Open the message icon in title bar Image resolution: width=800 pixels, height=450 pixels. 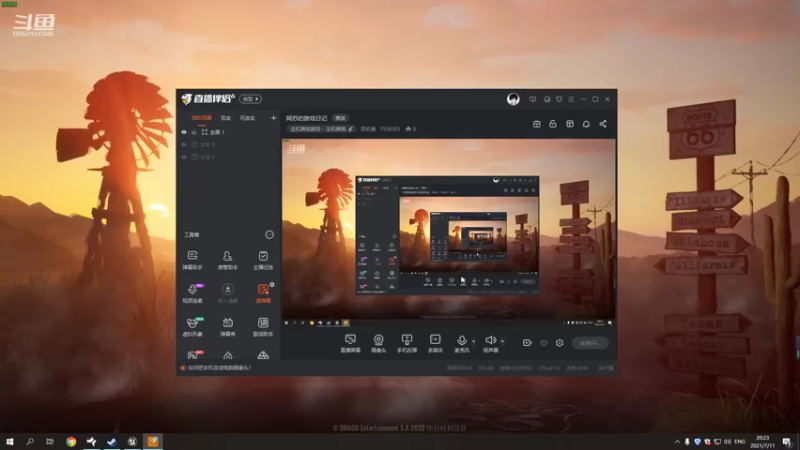tap(533, 99)
